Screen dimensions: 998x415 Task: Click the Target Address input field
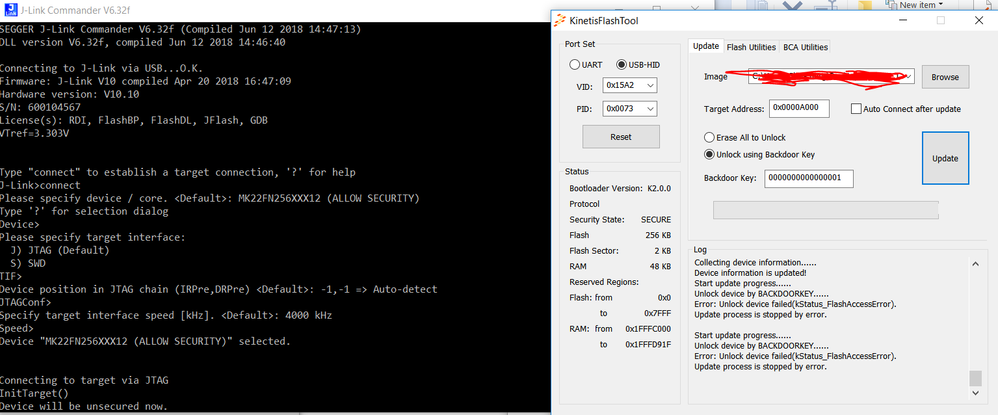(x=799, y=108)
